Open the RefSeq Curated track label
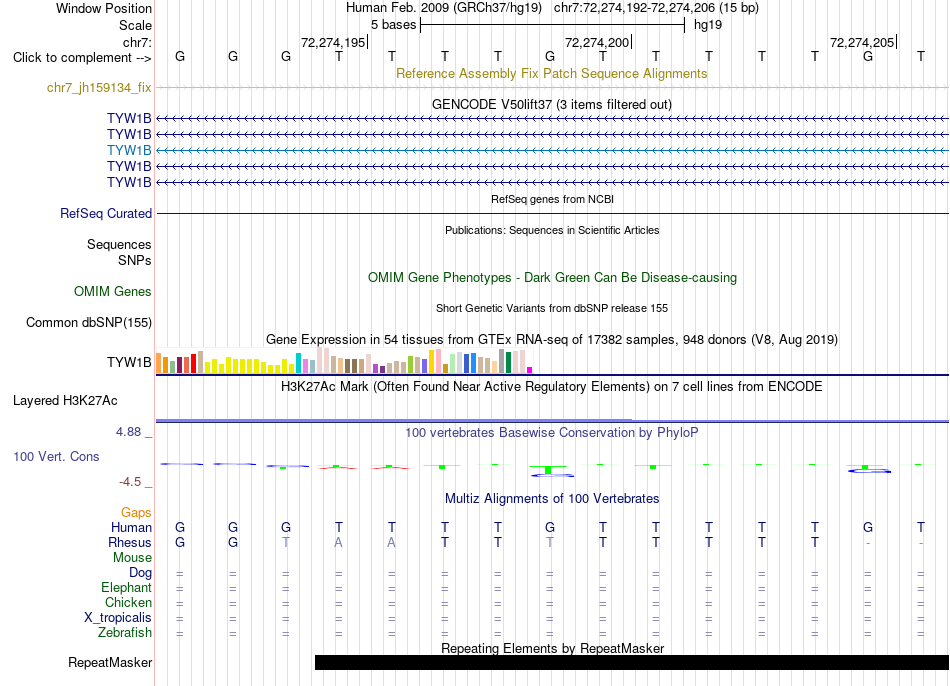The image size is (950, 686). pyautogui.click(x=106, y=213)
